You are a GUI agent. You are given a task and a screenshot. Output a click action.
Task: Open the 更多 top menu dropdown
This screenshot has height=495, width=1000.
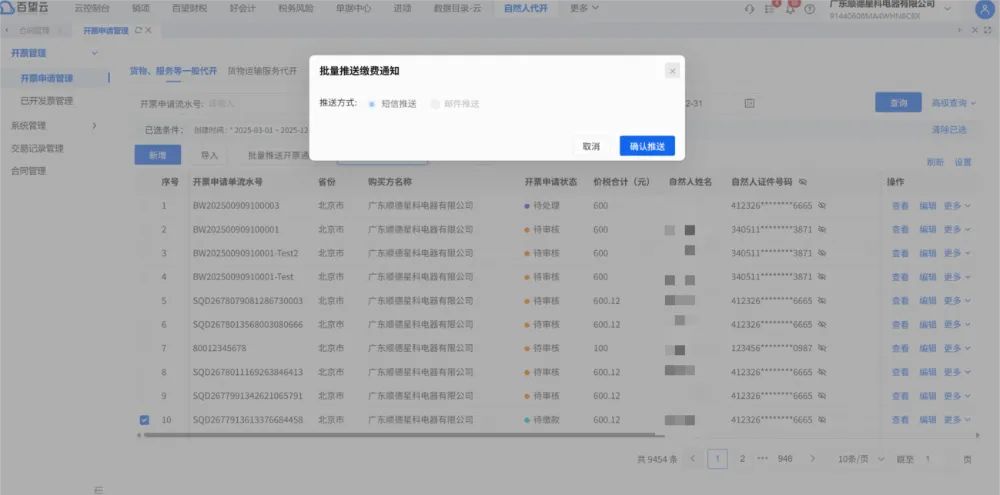[584, 8]
